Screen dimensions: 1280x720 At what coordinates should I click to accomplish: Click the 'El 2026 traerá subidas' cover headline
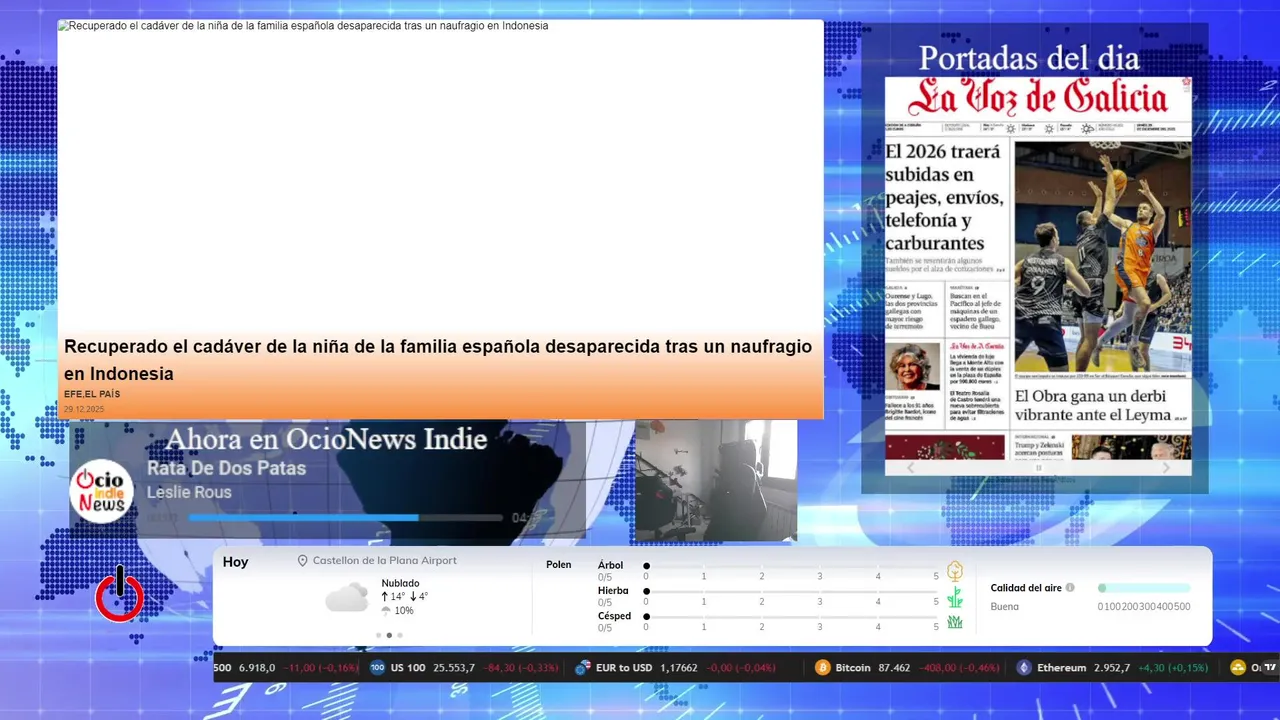point(944,197)
